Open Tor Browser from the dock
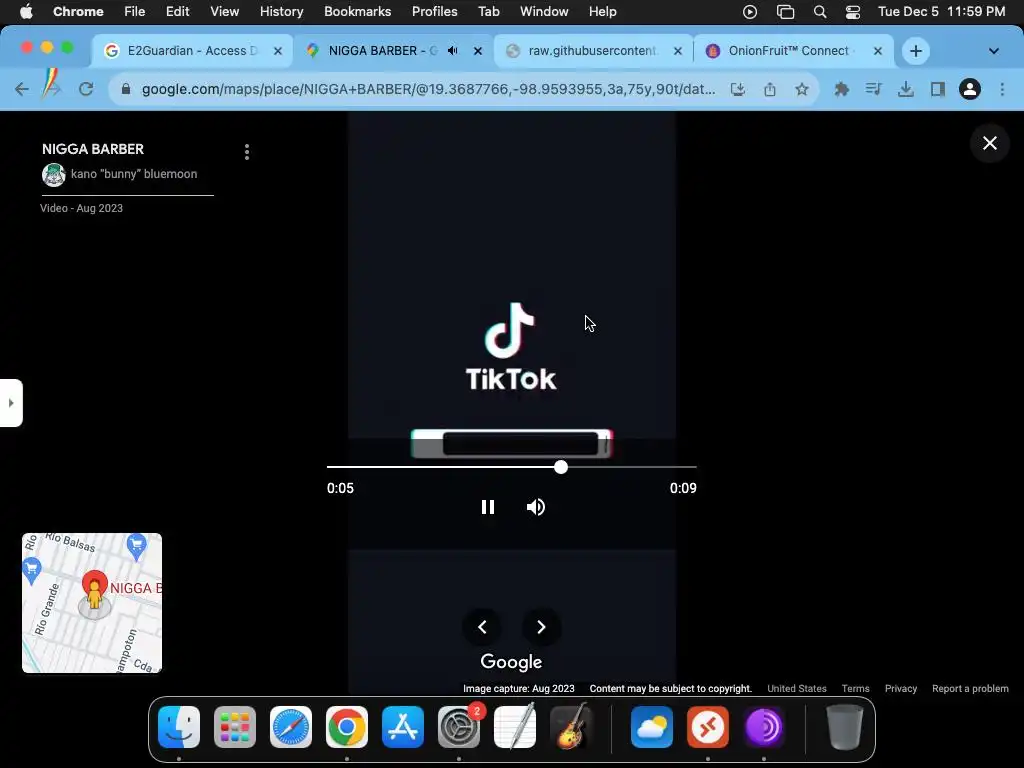1024x768 pixels. [x=764, y=727]
